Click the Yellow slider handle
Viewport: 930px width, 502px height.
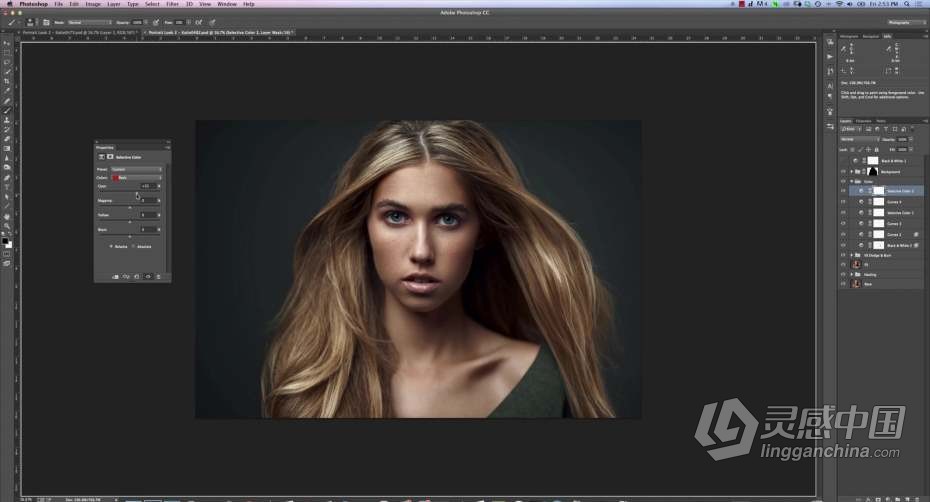130,222
